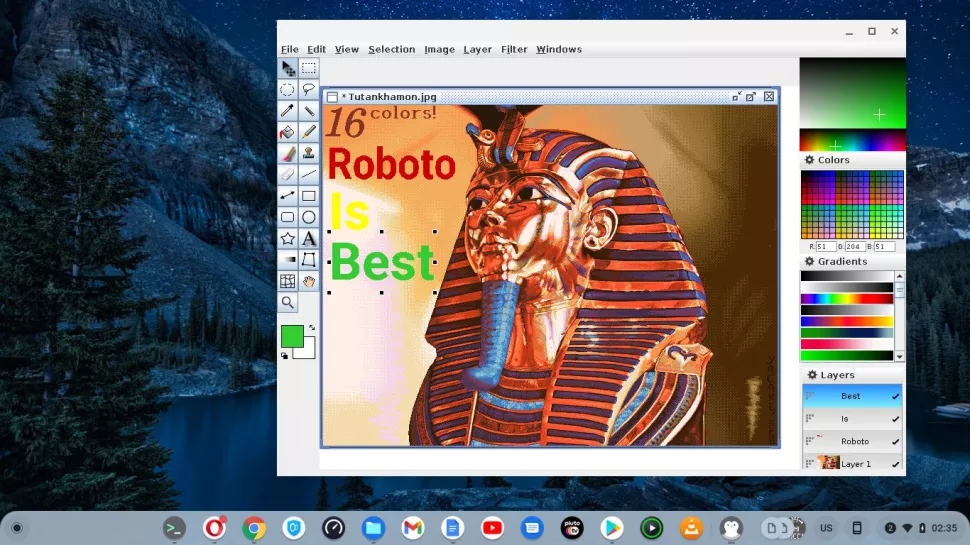Select the Rectangle shape tool

[x=309, y=196]
